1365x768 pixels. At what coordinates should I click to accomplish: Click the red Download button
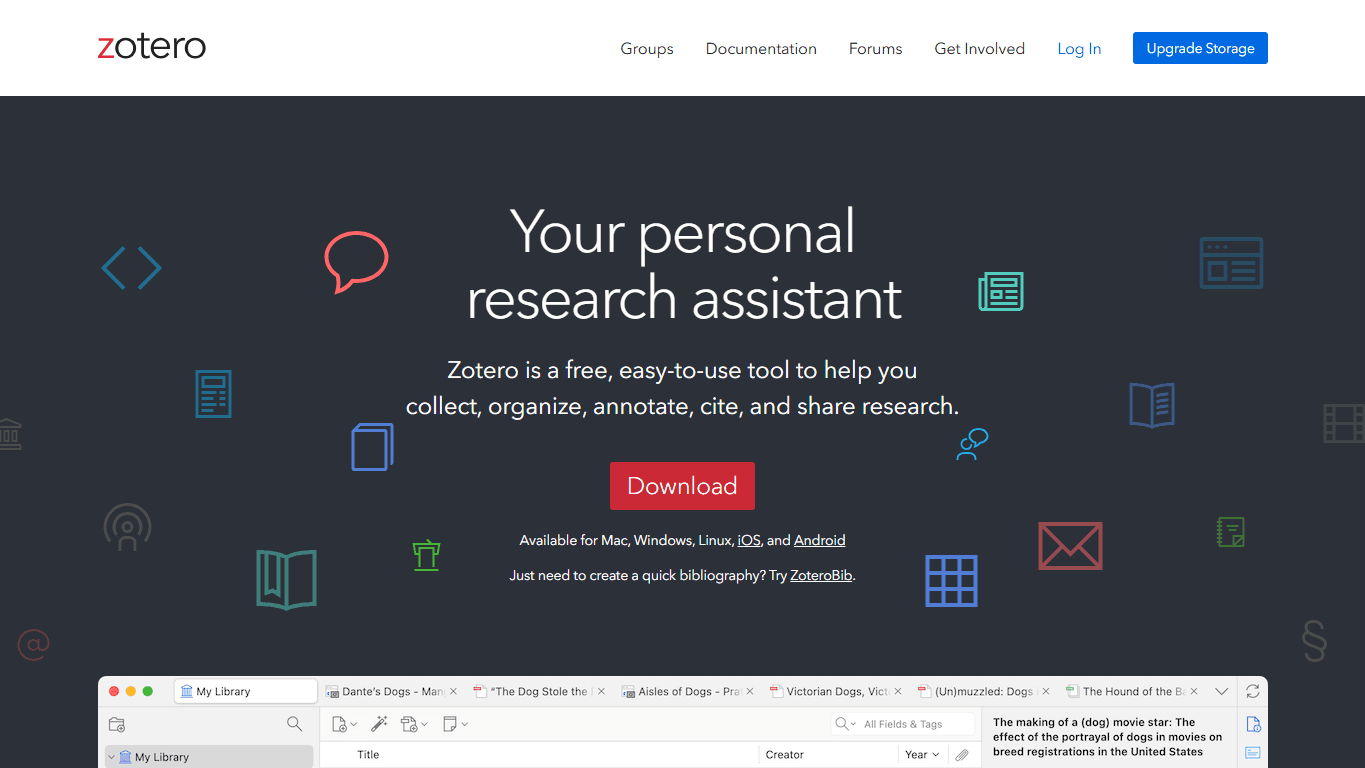coord(682,486)
